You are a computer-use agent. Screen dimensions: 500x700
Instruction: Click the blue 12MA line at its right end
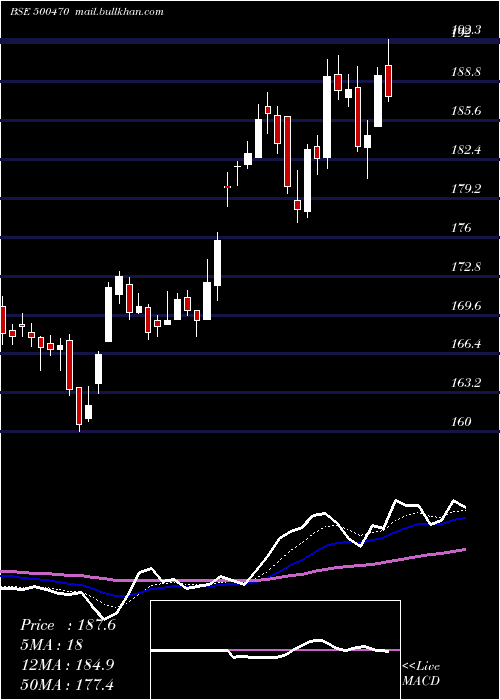point(464,518)
